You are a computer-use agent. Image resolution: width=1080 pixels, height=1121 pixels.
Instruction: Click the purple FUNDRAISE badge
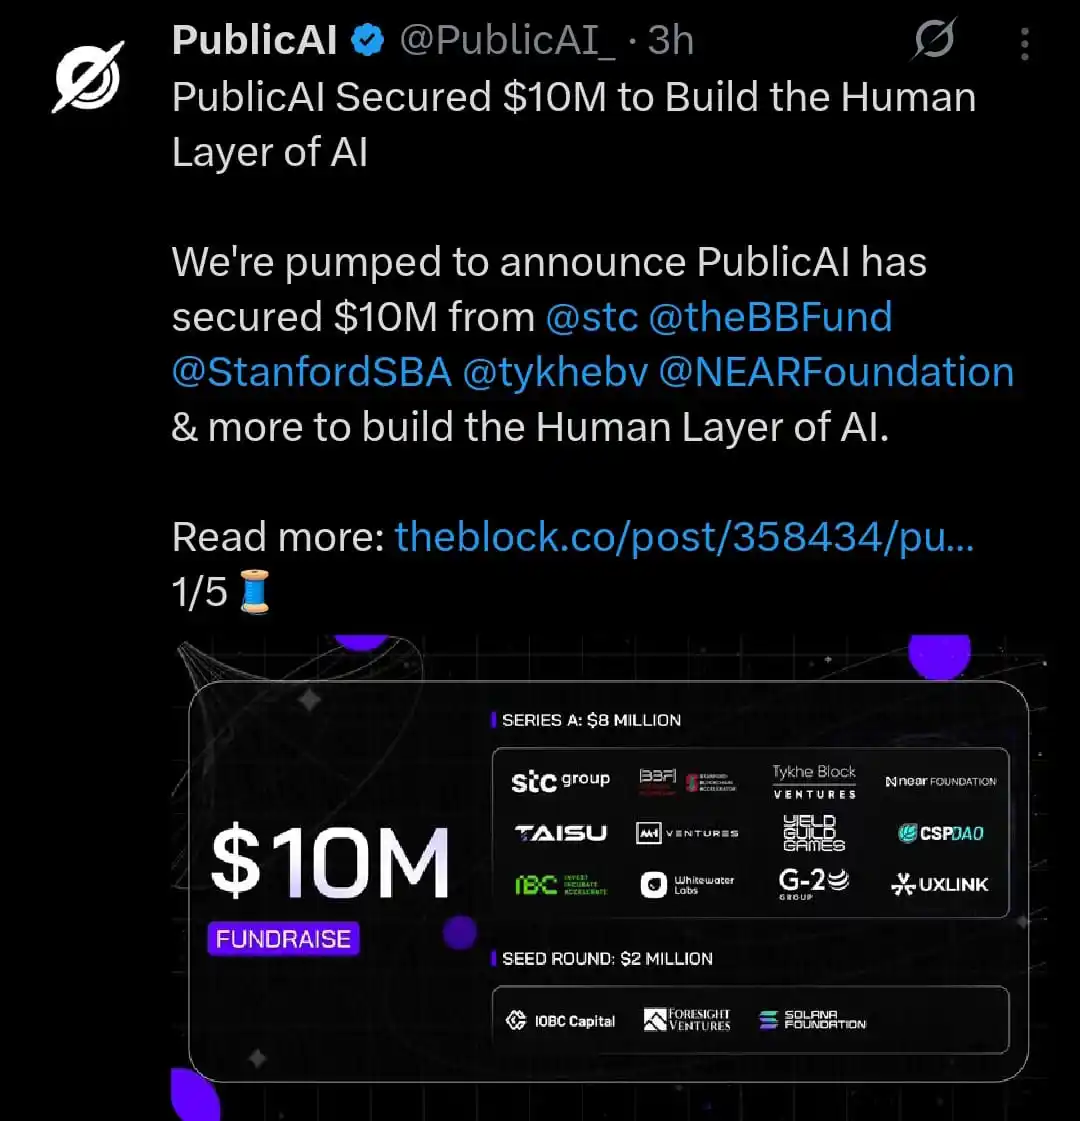(283, 938)
